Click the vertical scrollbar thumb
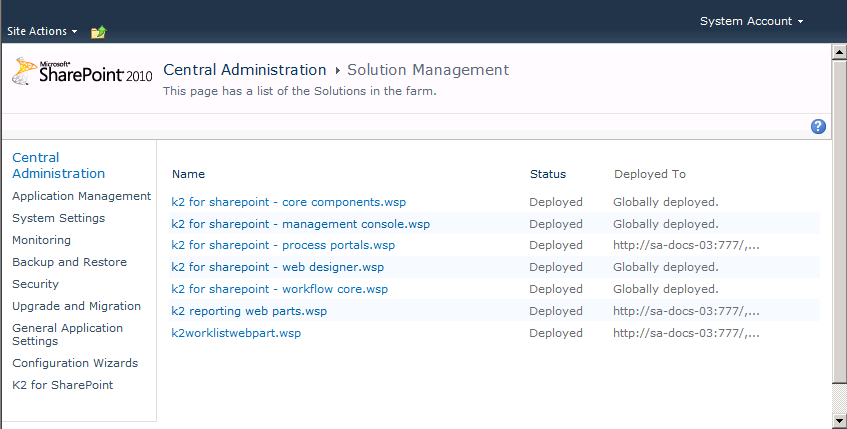 click(839, 220)
